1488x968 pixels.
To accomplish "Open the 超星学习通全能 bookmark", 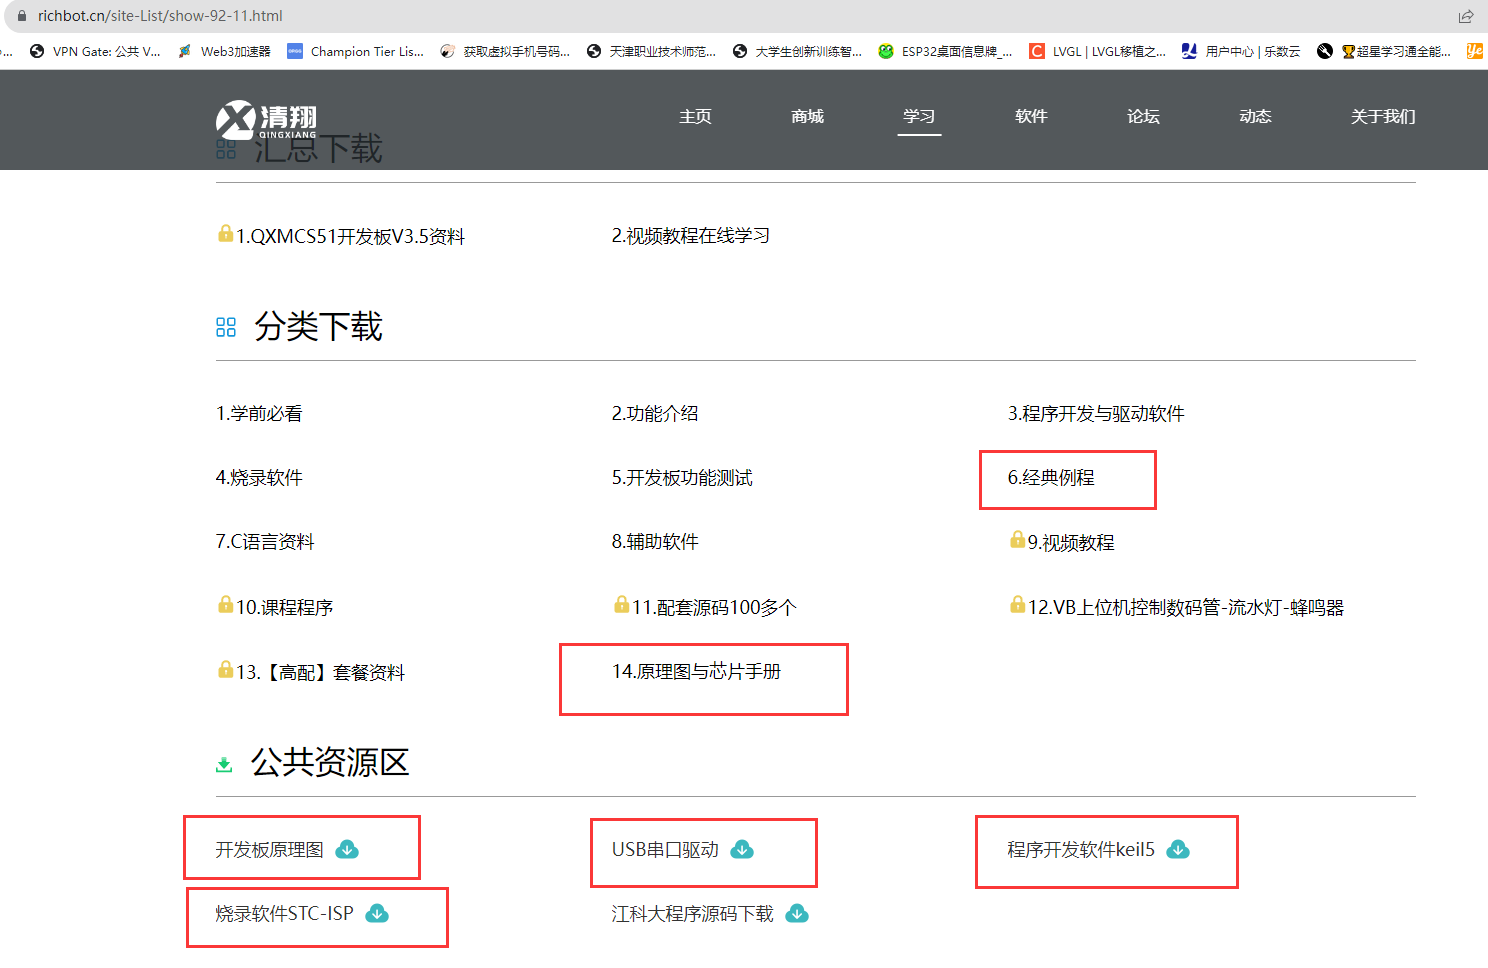I will click(x=1384, y=51).
